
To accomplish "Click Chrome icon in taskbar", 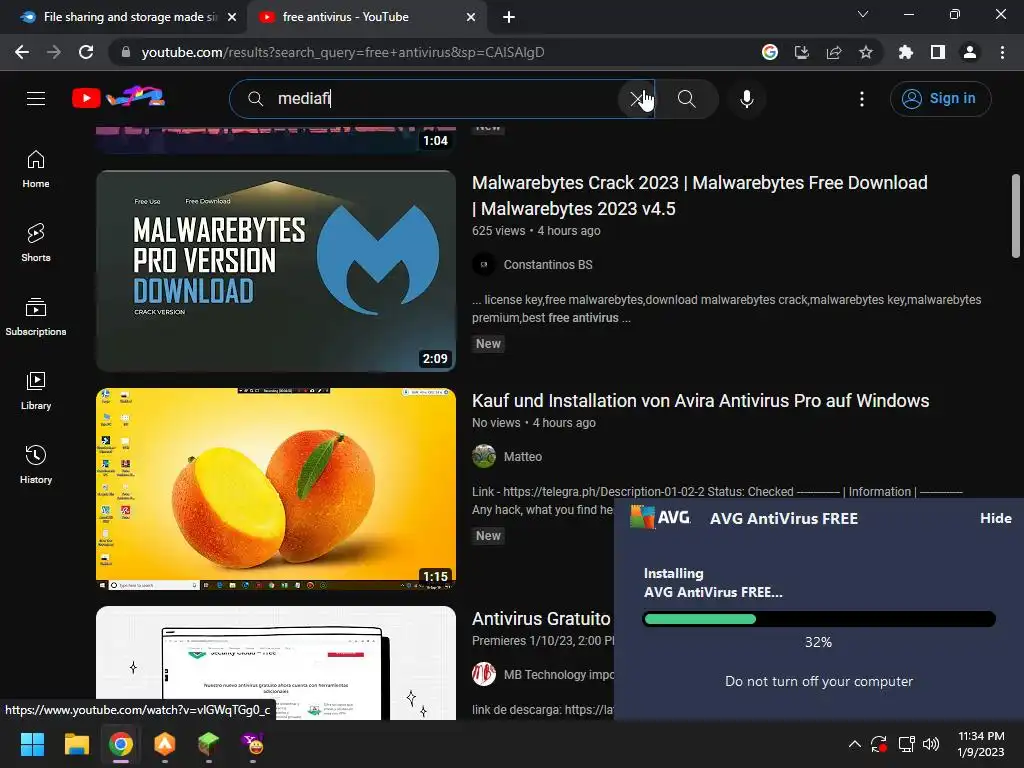I will point(121,744).
